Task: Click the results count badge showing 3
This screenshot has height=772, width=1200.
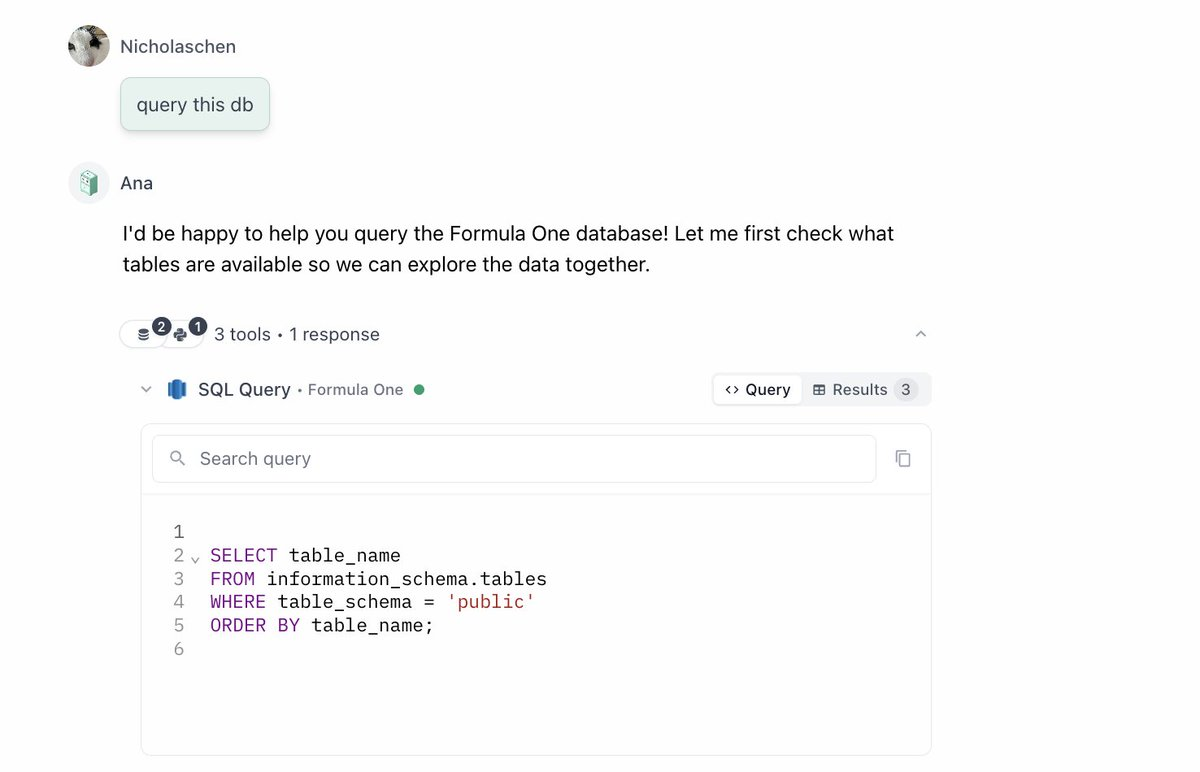Action: [905, 389]
